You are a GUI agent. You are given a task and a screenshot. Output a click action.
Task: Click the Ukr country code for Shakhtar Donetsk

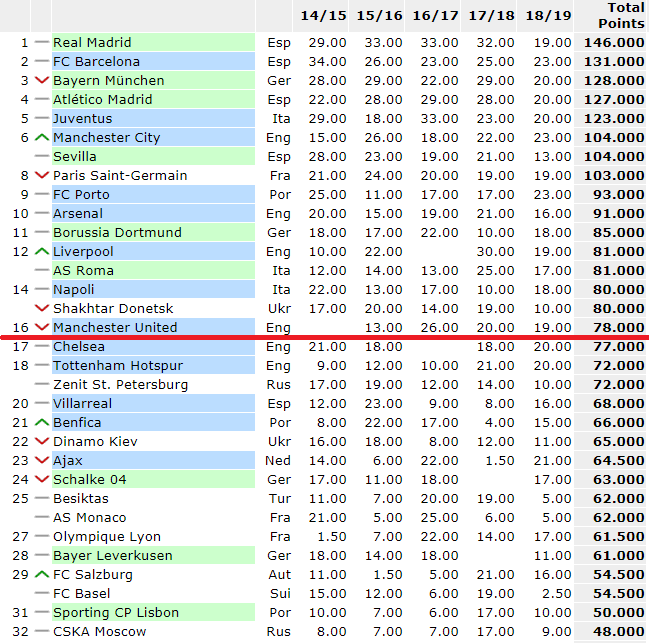tap(279, 308)
